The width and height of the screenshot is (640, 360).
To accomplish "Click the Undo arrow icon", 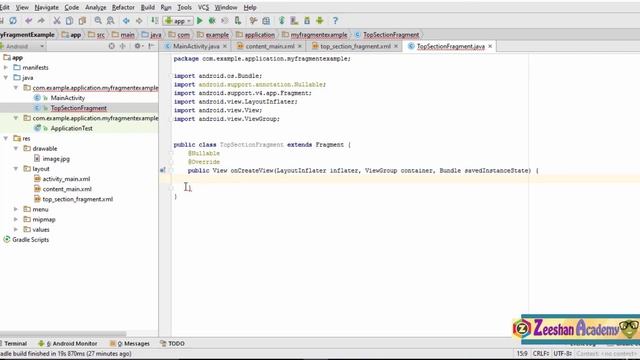I will pos(29,20).
